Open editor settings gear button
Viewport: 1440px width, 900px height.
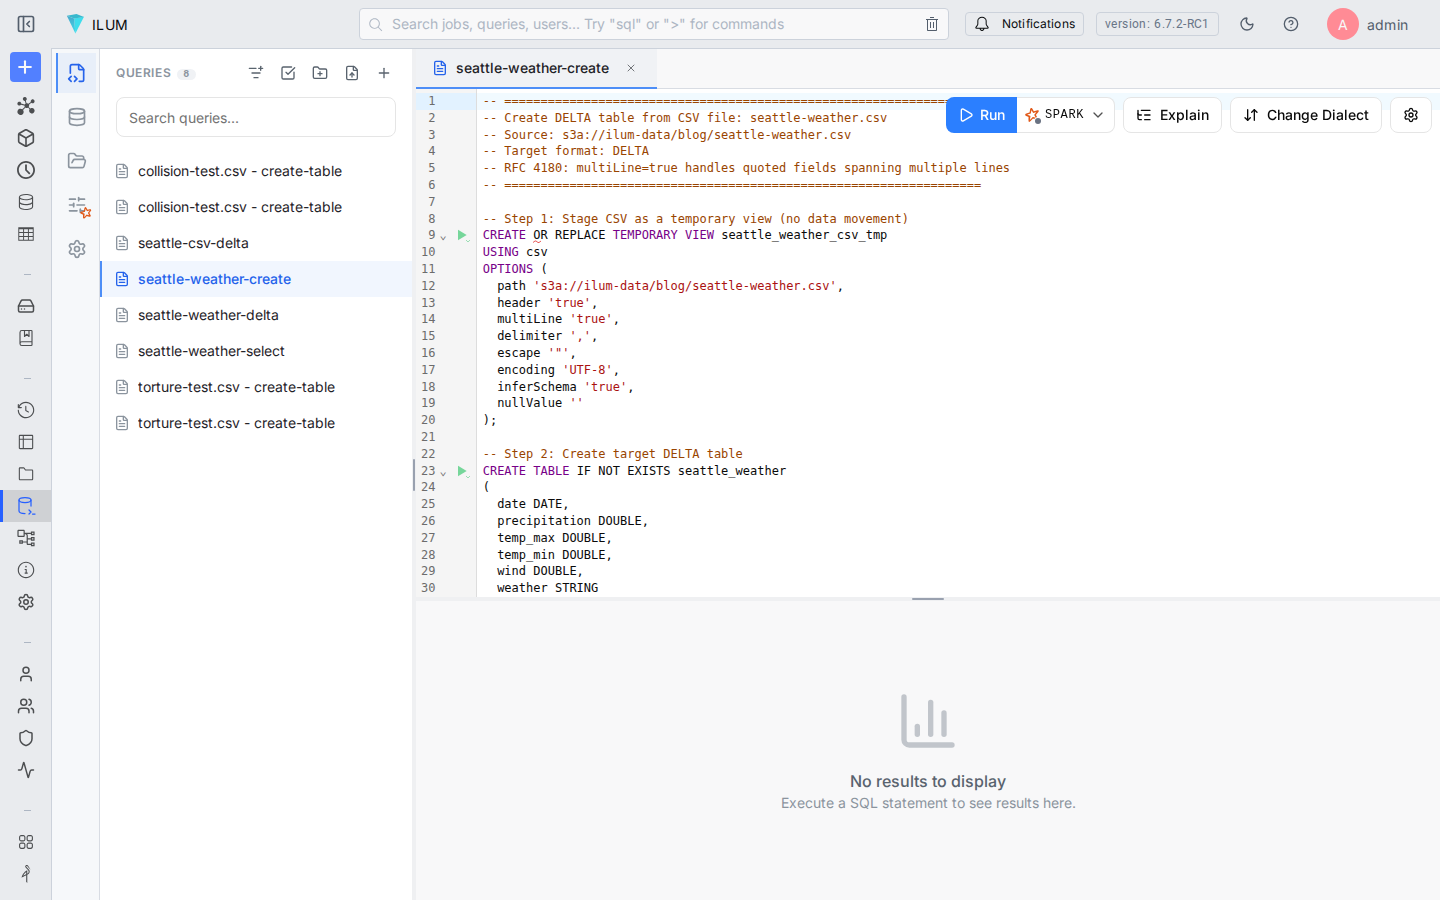[x=1411, y=115]
